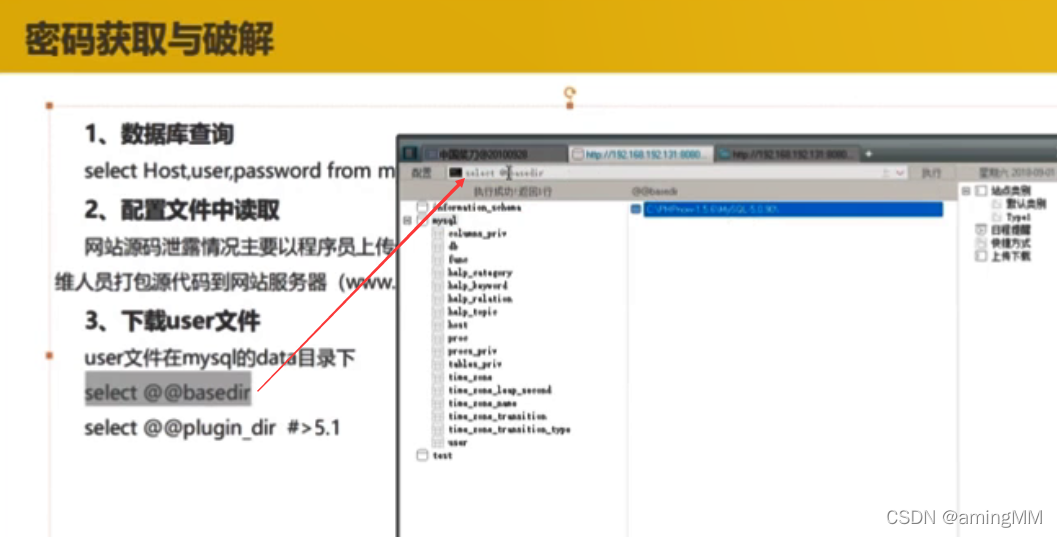Select the user table name
The image size is (1057, 537).
click(x=457, y=443)
